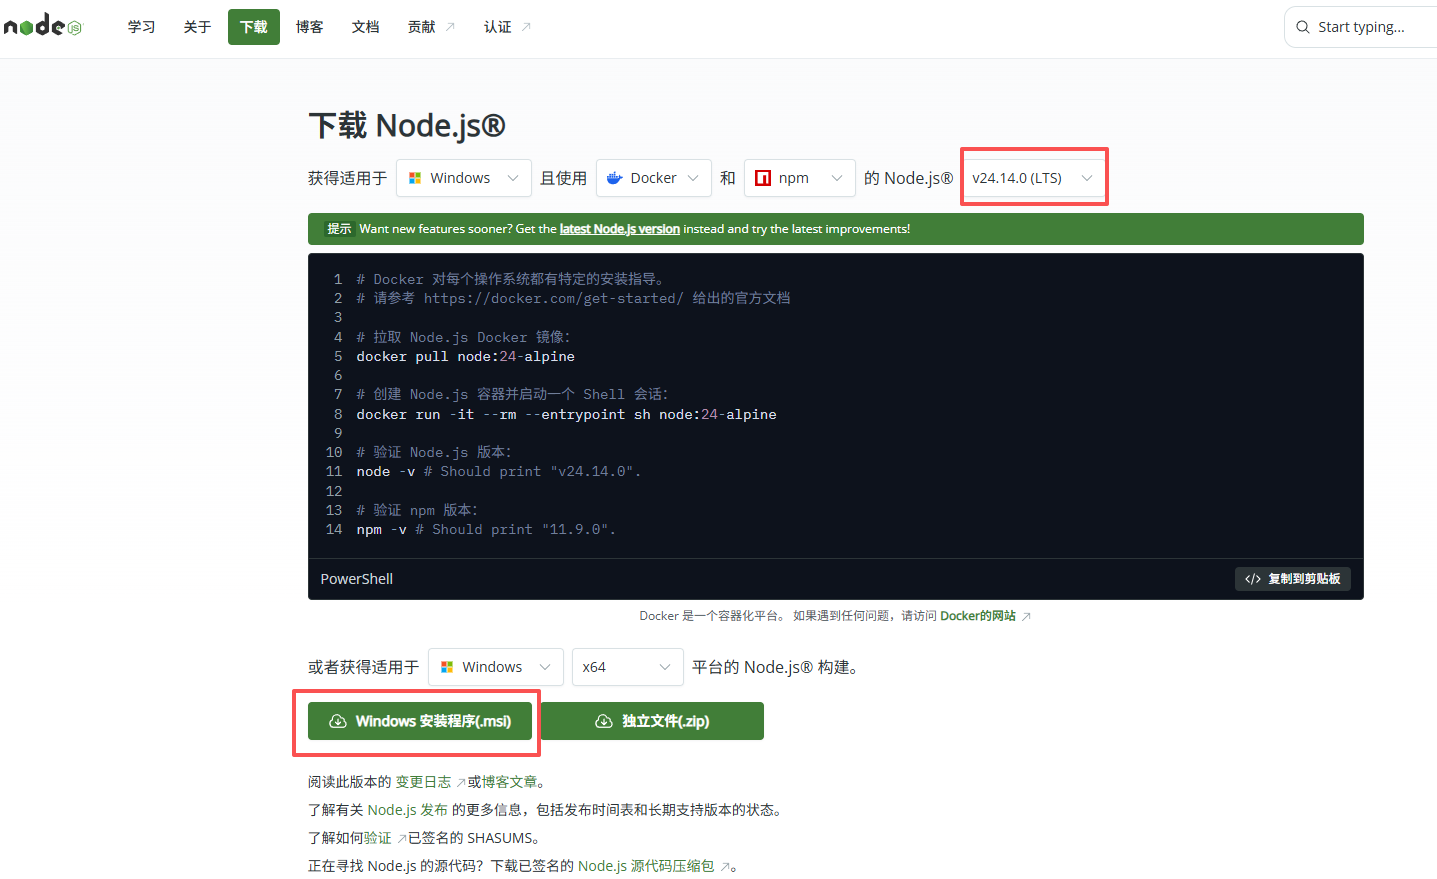This screenshot has height=879, width=1437.
Task: Click the external arrow beside 认证
Action: [526, 27]
